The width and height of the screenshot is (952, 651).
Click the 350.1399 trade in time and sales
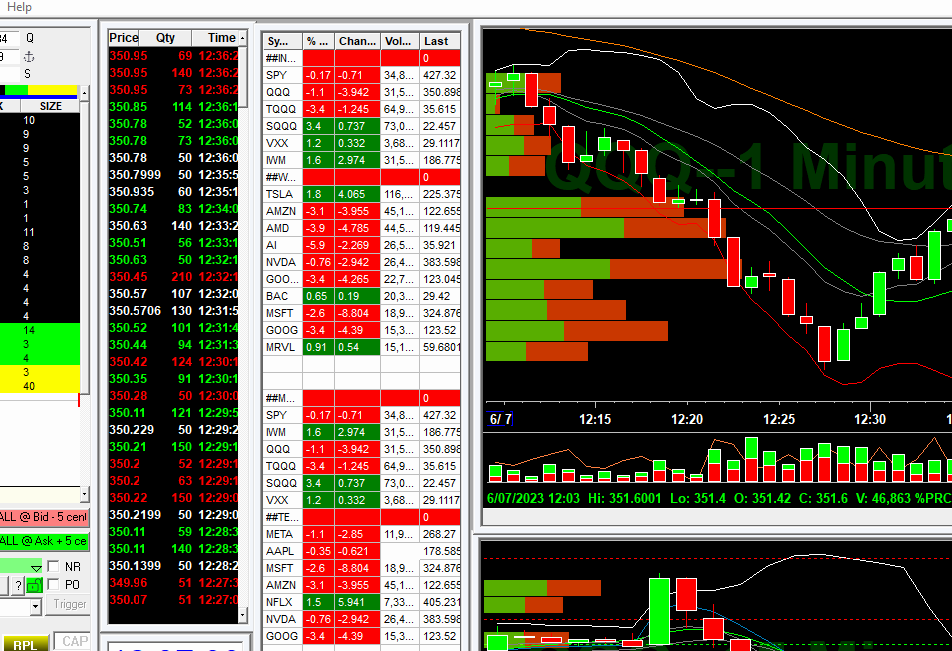tap(174, 566)
